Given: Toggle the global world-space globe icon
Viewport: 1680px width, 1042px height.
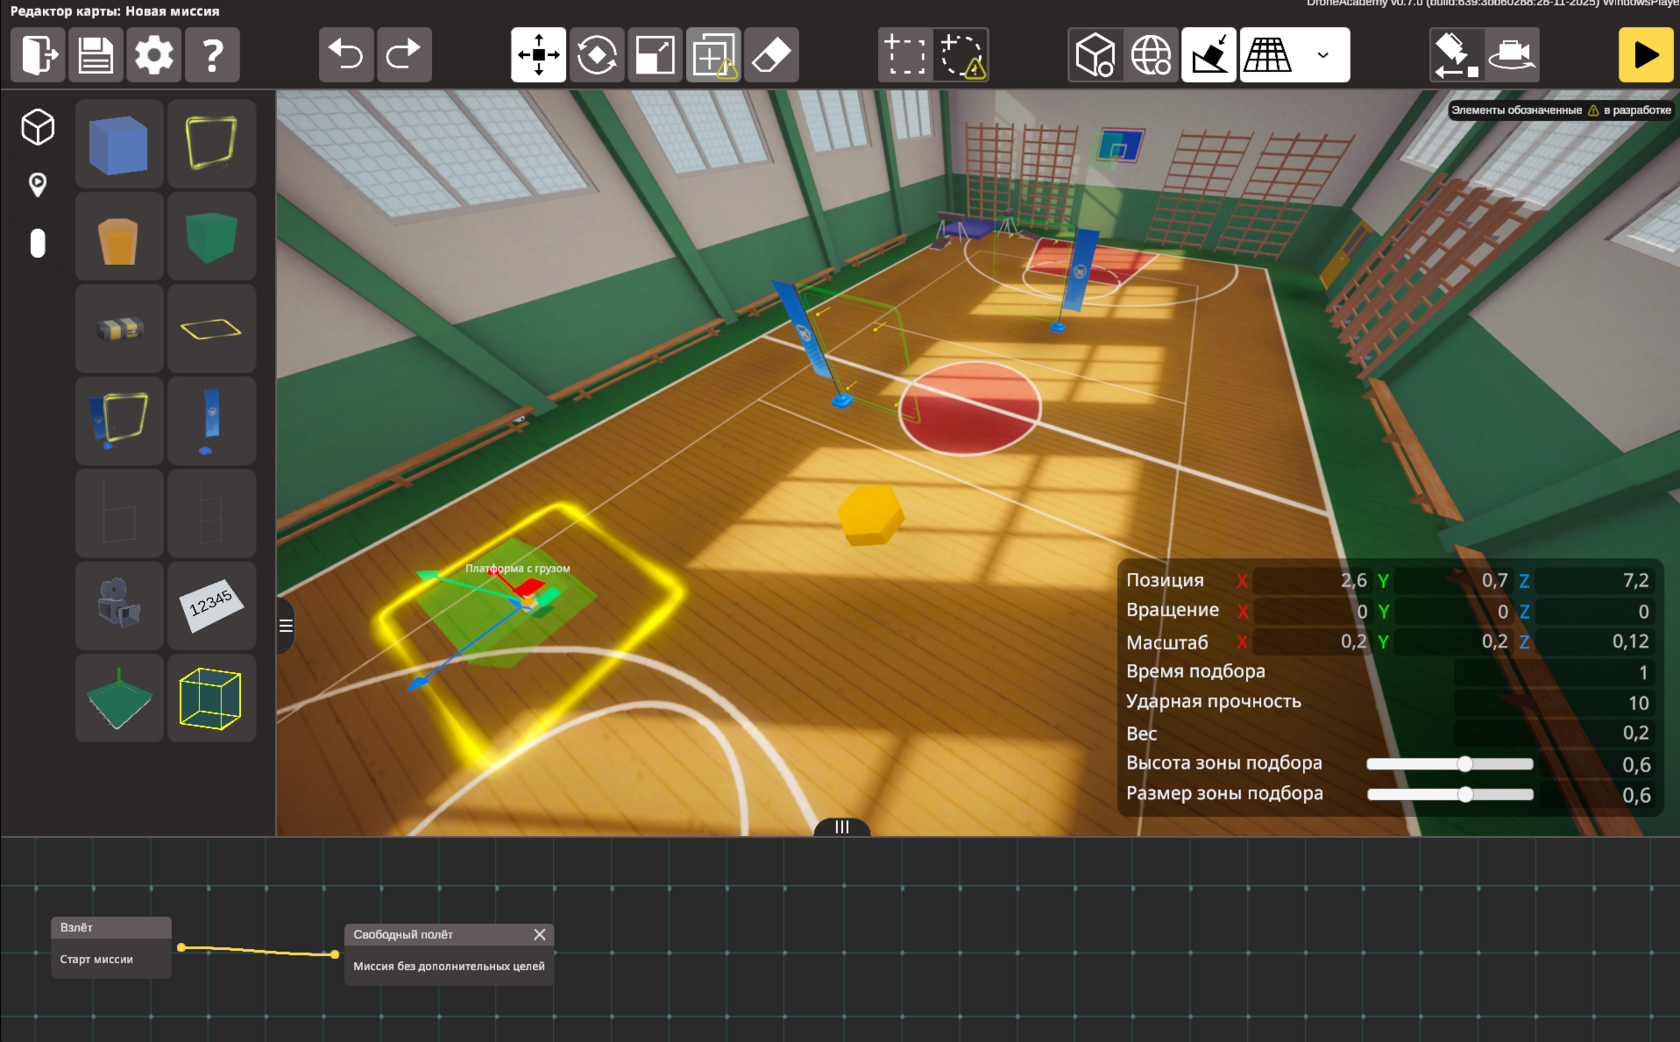Looking at the screenshot, I should (x=1151, y=55).
